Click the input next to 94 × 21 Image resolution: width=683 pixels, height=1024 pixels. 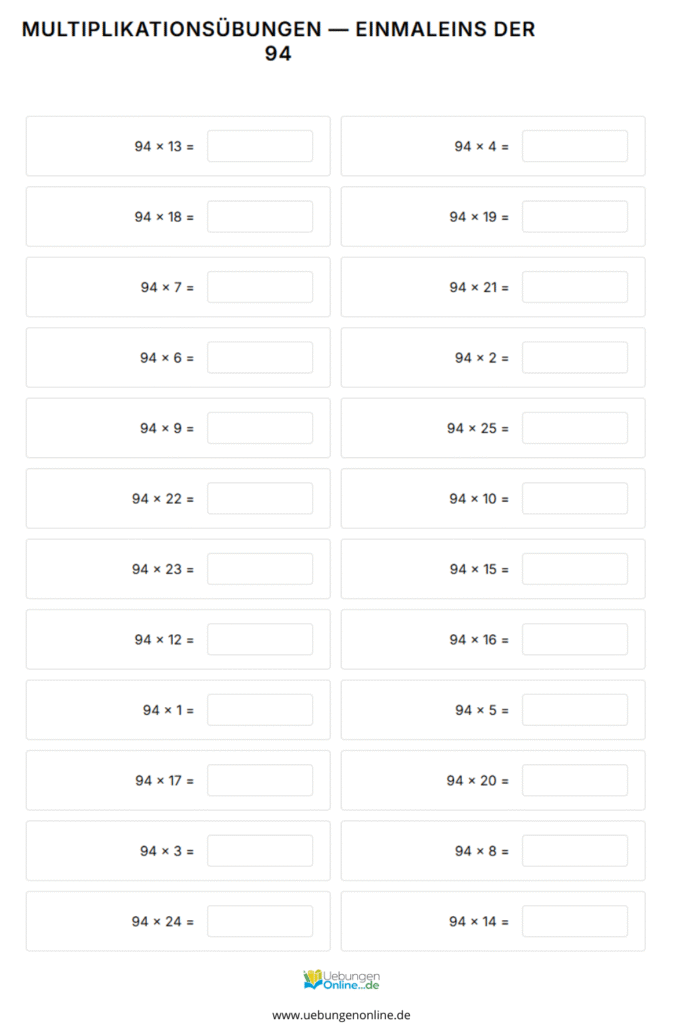[x=575, y=287]
